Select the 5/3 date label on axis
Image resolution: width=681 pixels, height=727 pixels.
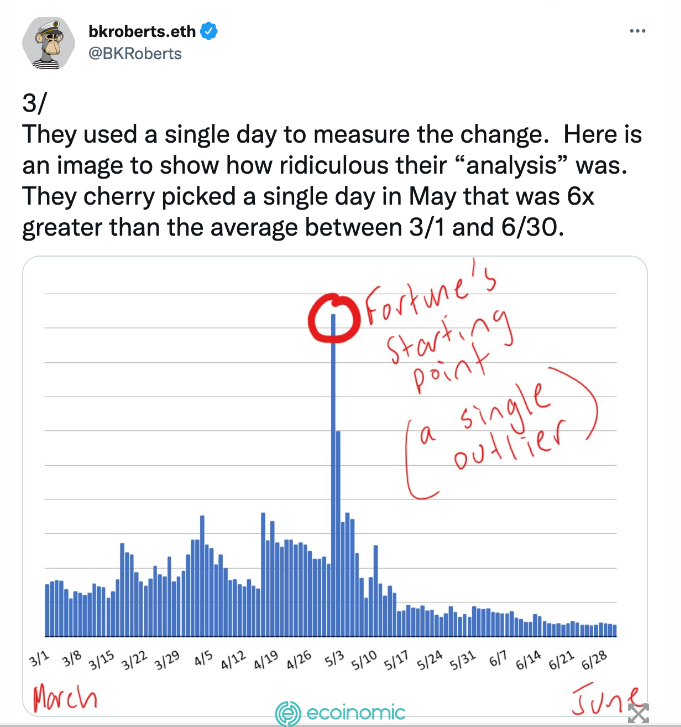tap(335, 658)
